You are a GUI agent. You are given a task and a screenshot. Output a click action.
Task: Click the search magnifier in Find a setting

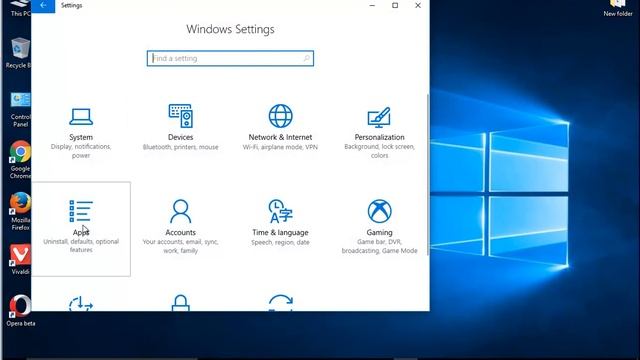click(x=306, y=58)
